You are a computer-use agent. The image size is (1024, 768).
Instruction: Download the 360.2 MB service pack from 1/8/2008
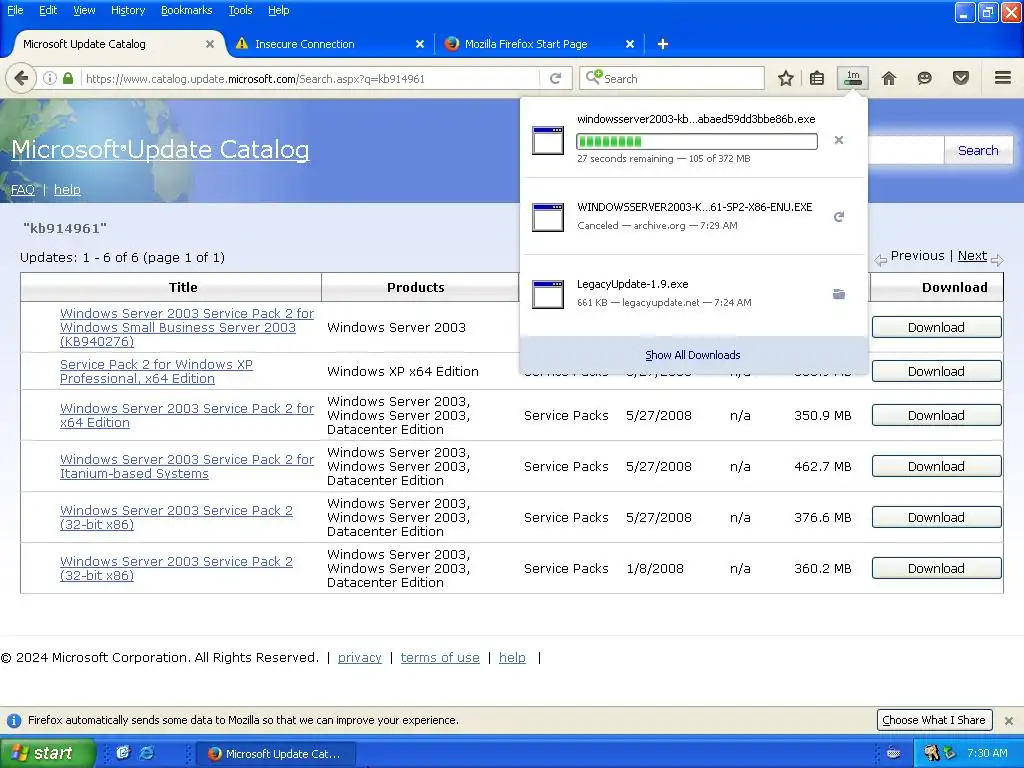[x=936, y=568]
